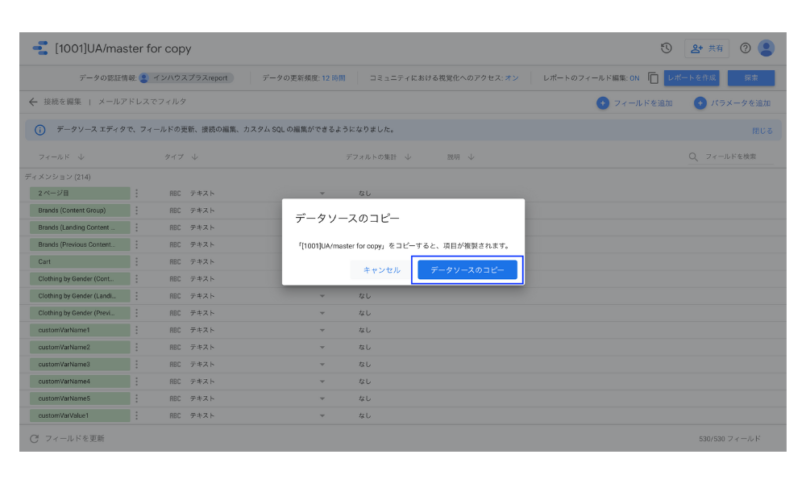
Task: Click the back arrow beside 接続を編集
Action: 34,102
